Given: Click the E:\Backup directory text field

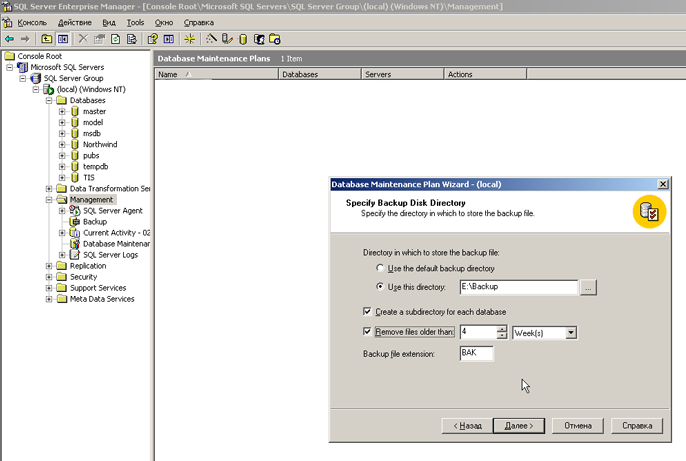Looking at the screenshot, I should (x=517, y=287).
